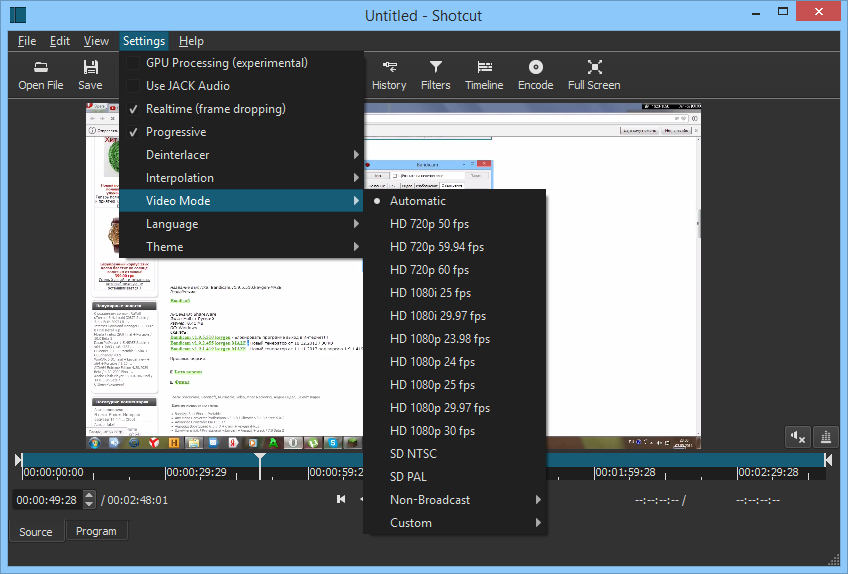Open the File menu
The height and width of the screenshot is (574, 848).
pyautogui.click(x=26, y=41)
